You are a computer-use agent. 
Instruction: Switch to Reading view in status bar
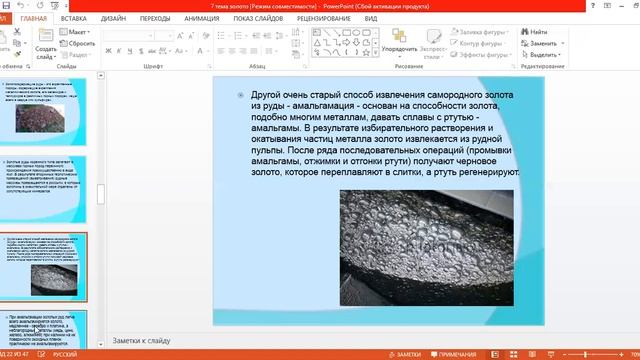click(532, 354)
